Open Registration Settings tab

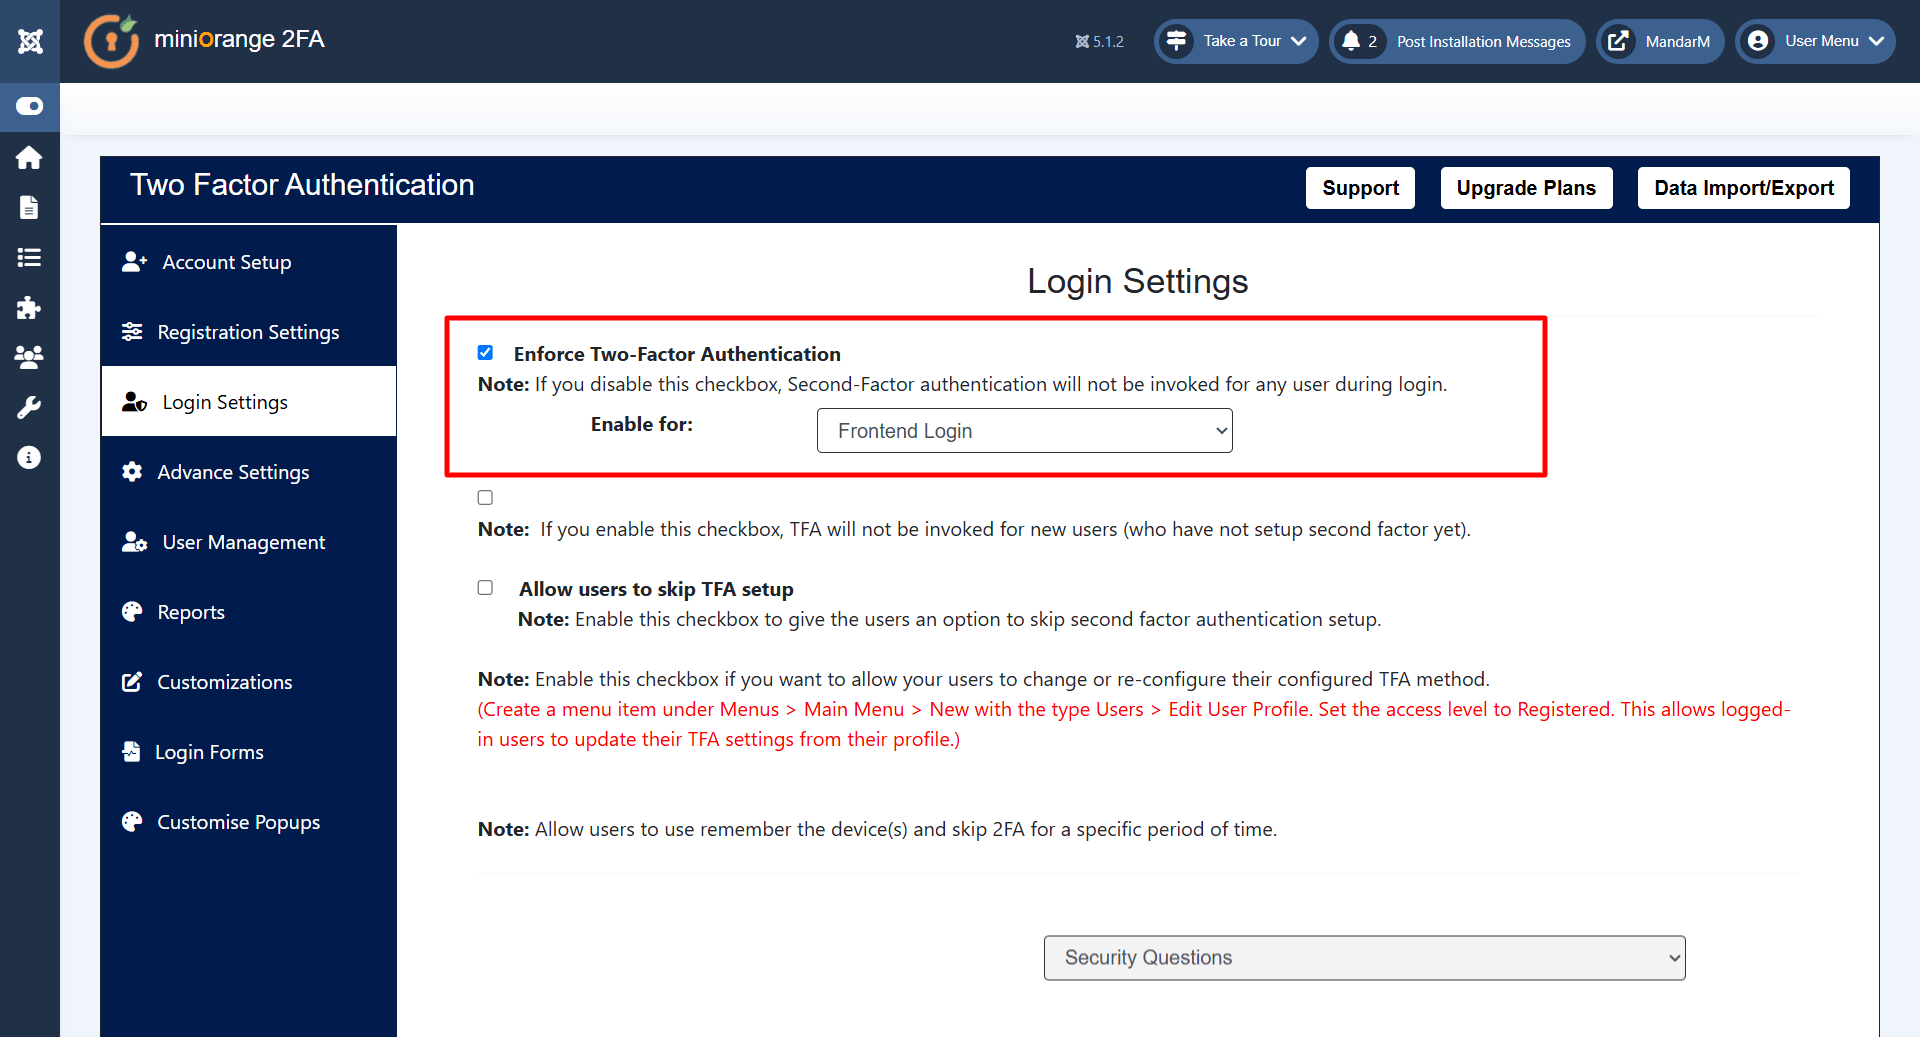coord(249,332)
